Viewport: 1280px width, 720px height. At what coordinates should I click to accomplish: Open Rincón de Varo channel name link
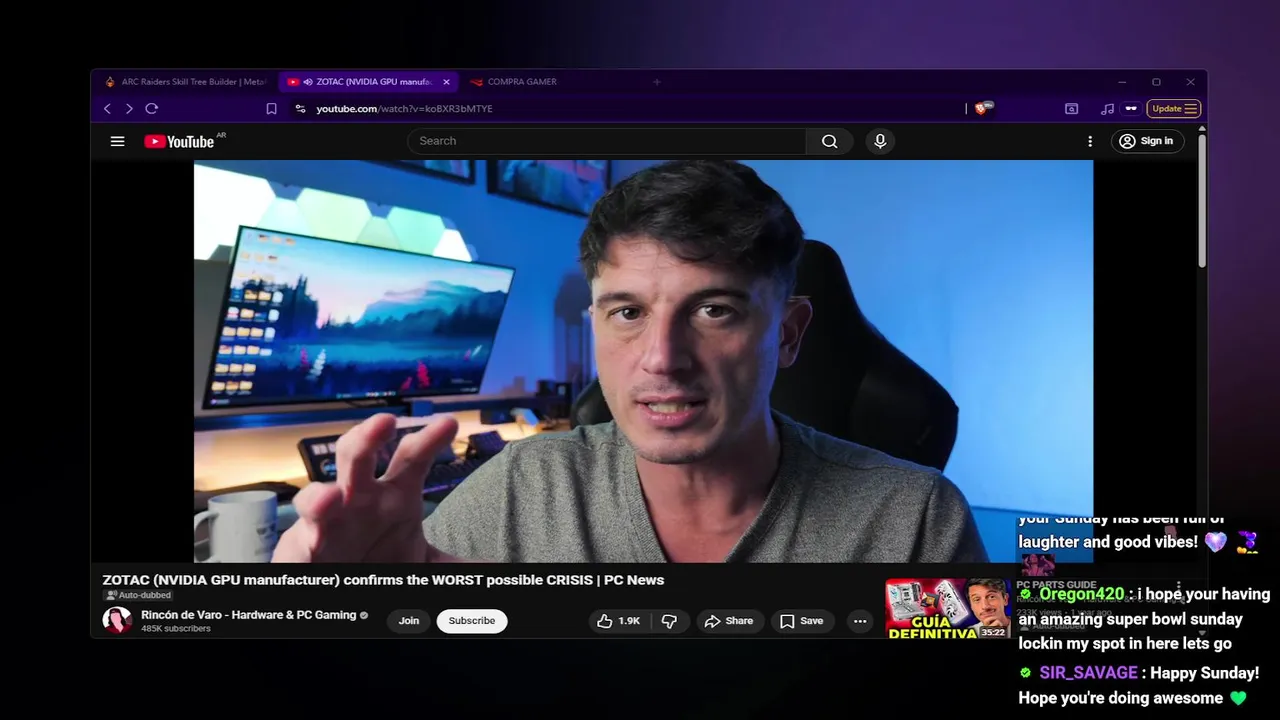pos(249,615)
